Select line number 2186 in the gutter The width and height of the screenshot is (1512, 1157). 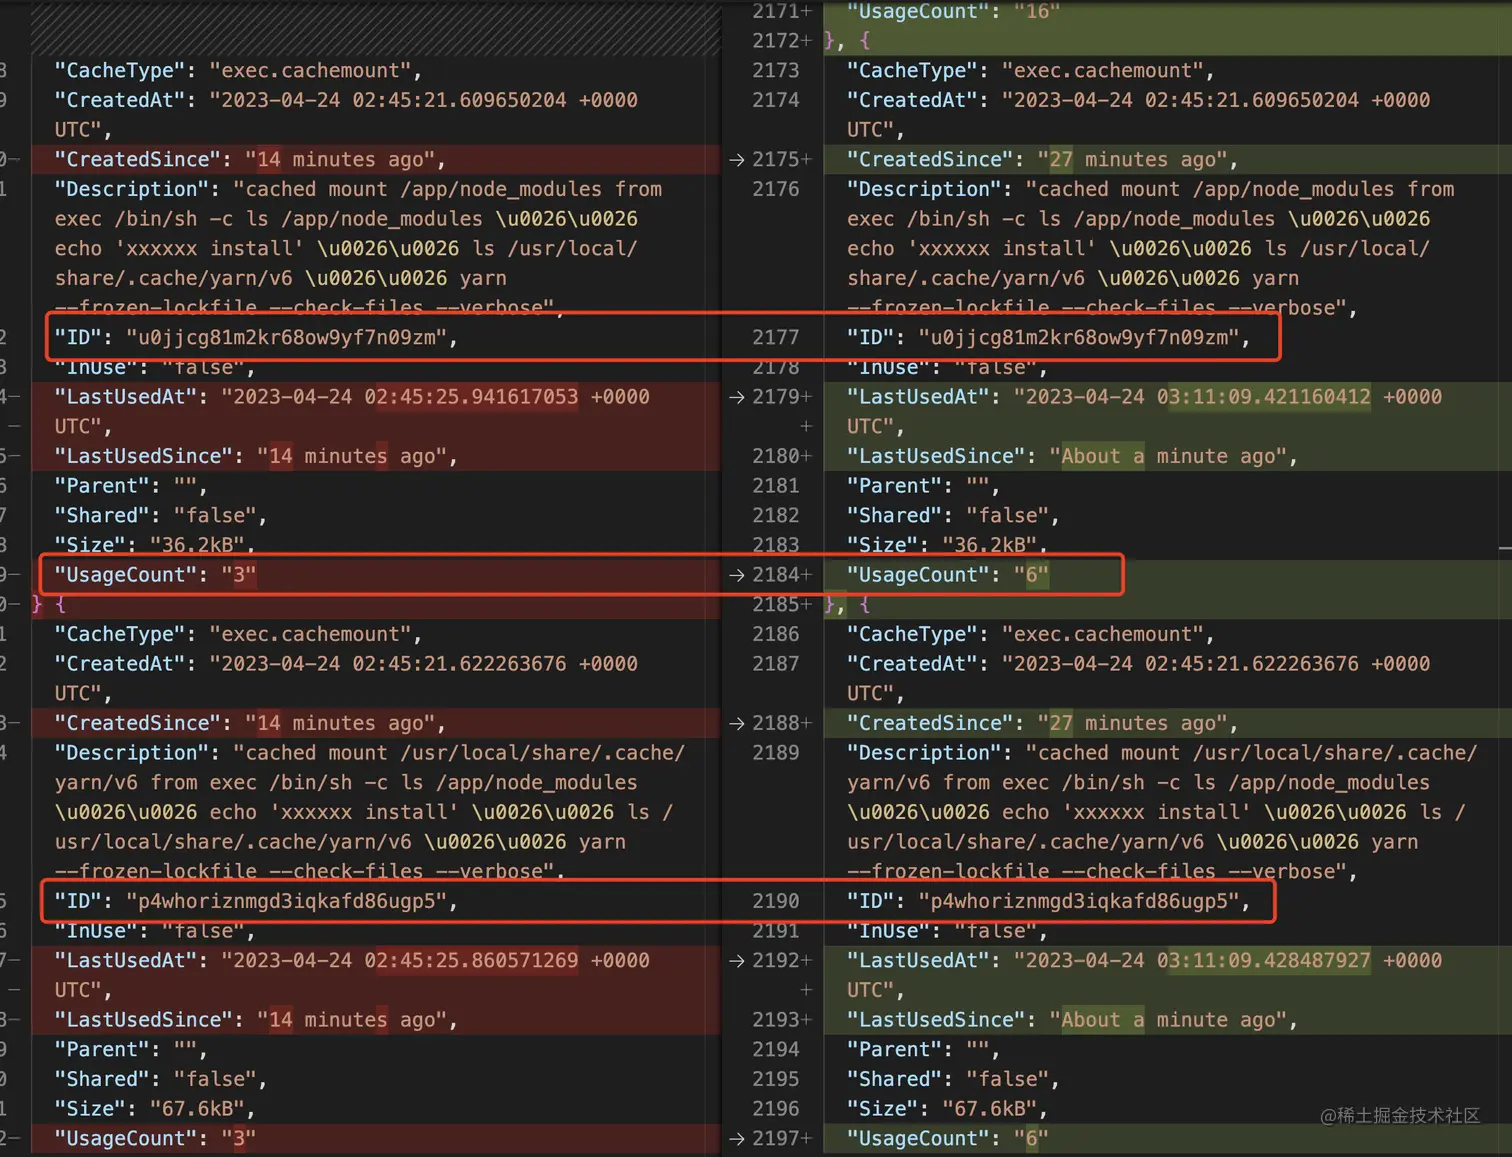pos(776,634)
